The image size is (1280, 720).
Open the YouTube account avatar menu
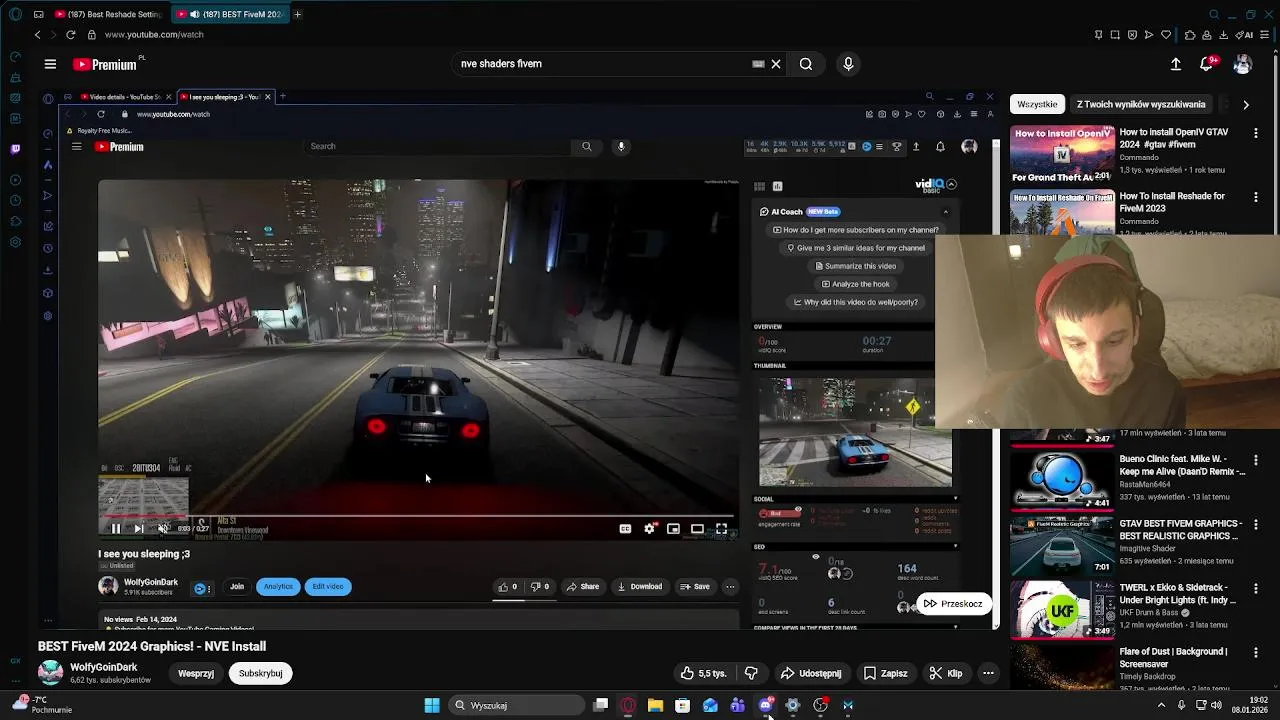point(1242,64)
